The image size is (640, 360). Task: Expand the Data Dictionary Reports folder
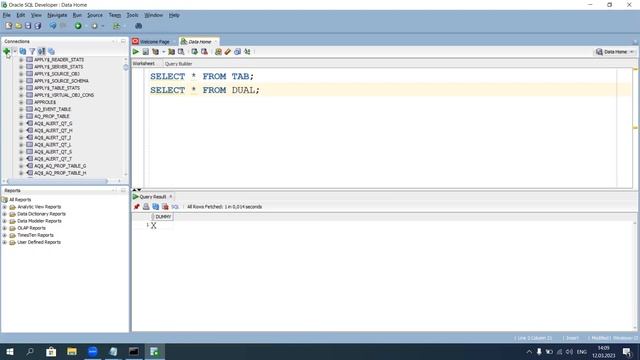(5, 214)
